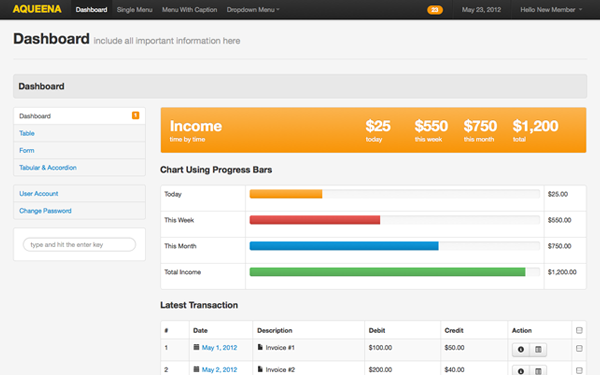Screen dimensions: 600x375
Task: Click the green Total Income progress bar
Action: click(x=387, y=272)
